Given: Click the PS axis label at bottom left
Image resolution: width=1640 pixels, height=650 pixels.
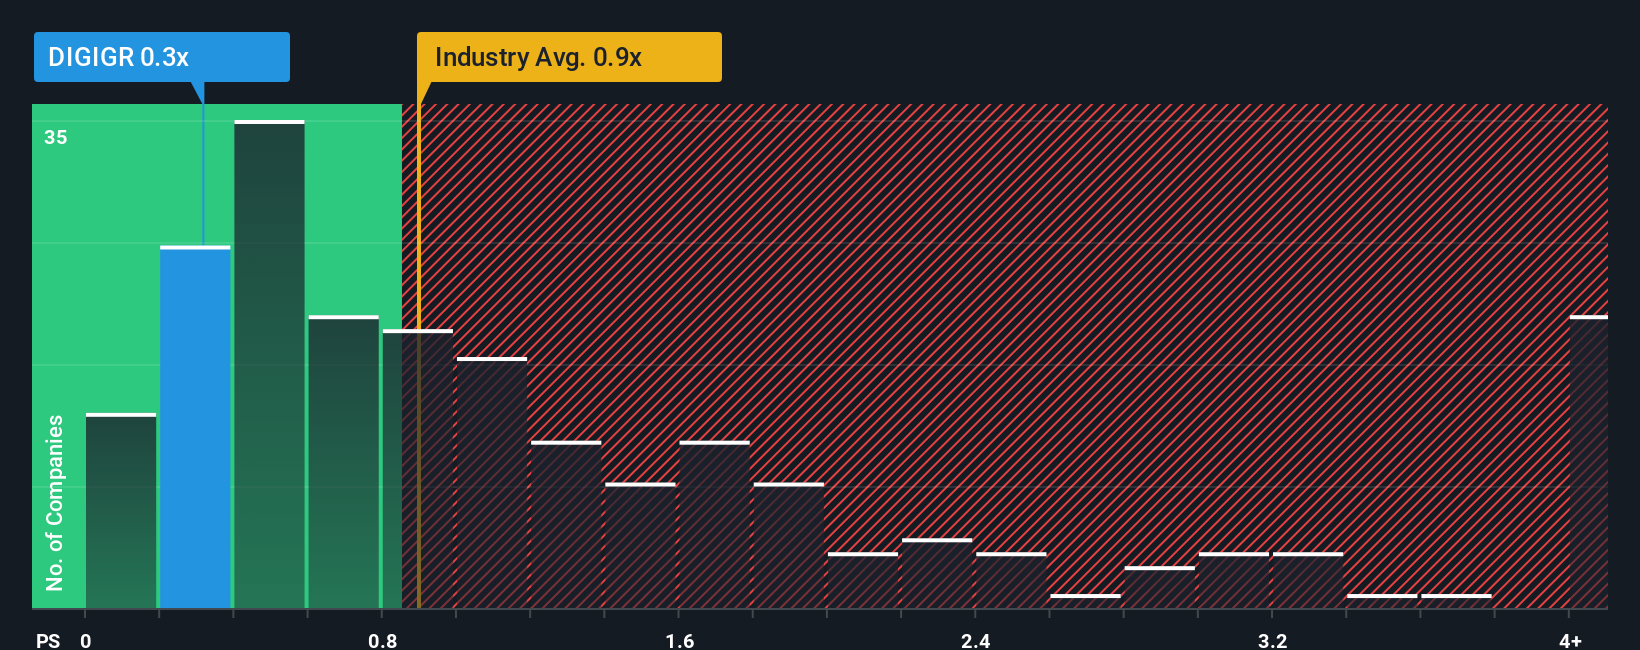Looking at the screenshot, I should pyautogui.click(x=48, y=640).
